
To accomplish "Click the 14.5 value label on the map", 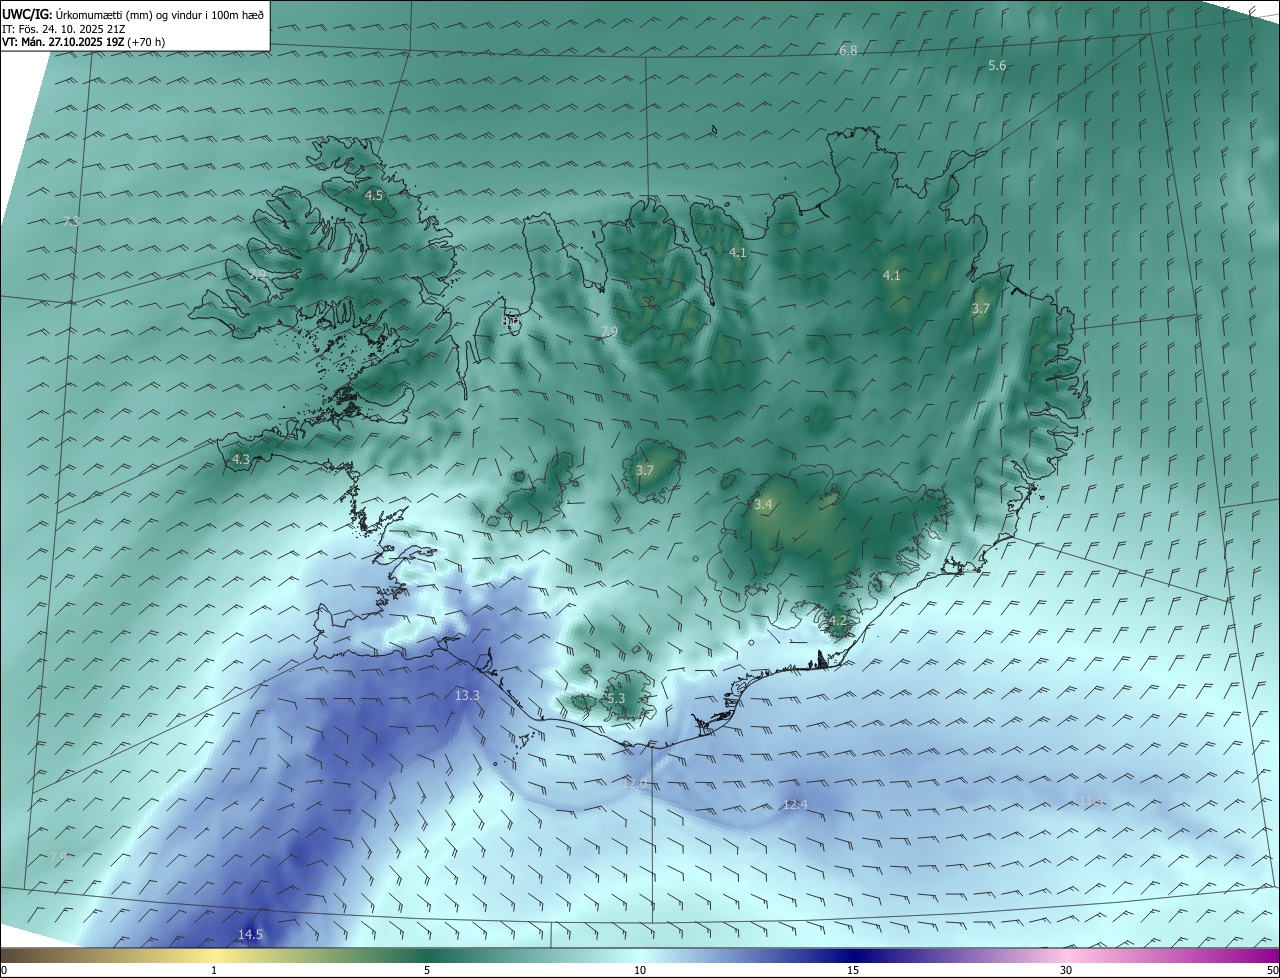I will pos(250,934).
